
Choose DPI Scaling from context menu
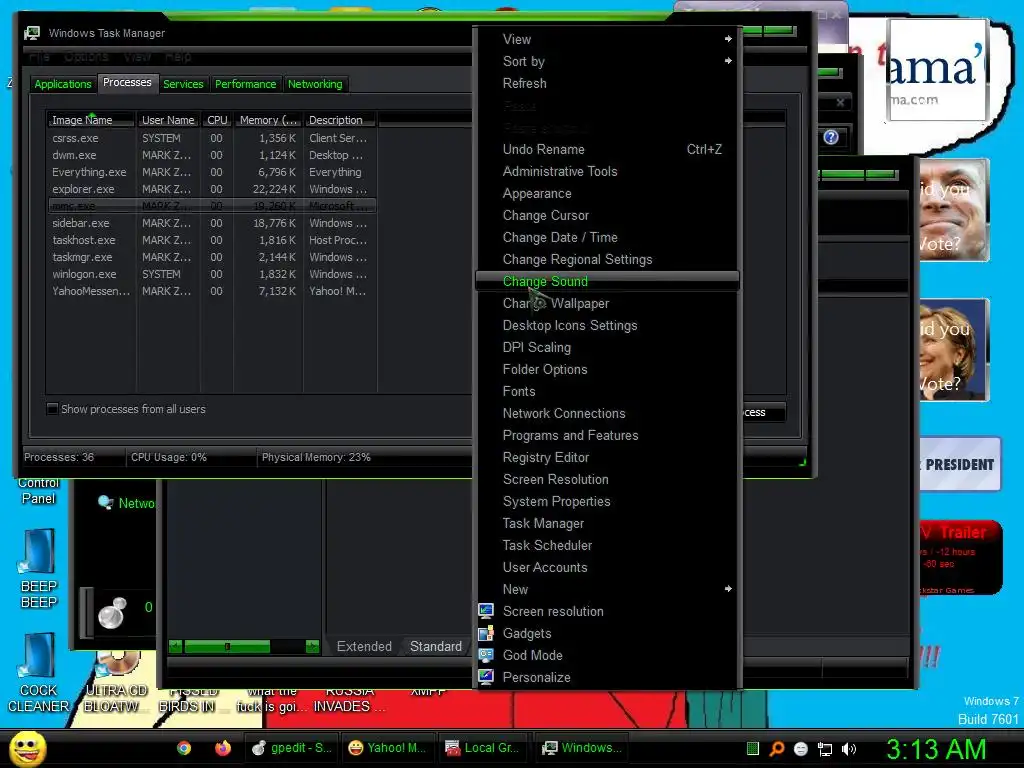[607, 347]
